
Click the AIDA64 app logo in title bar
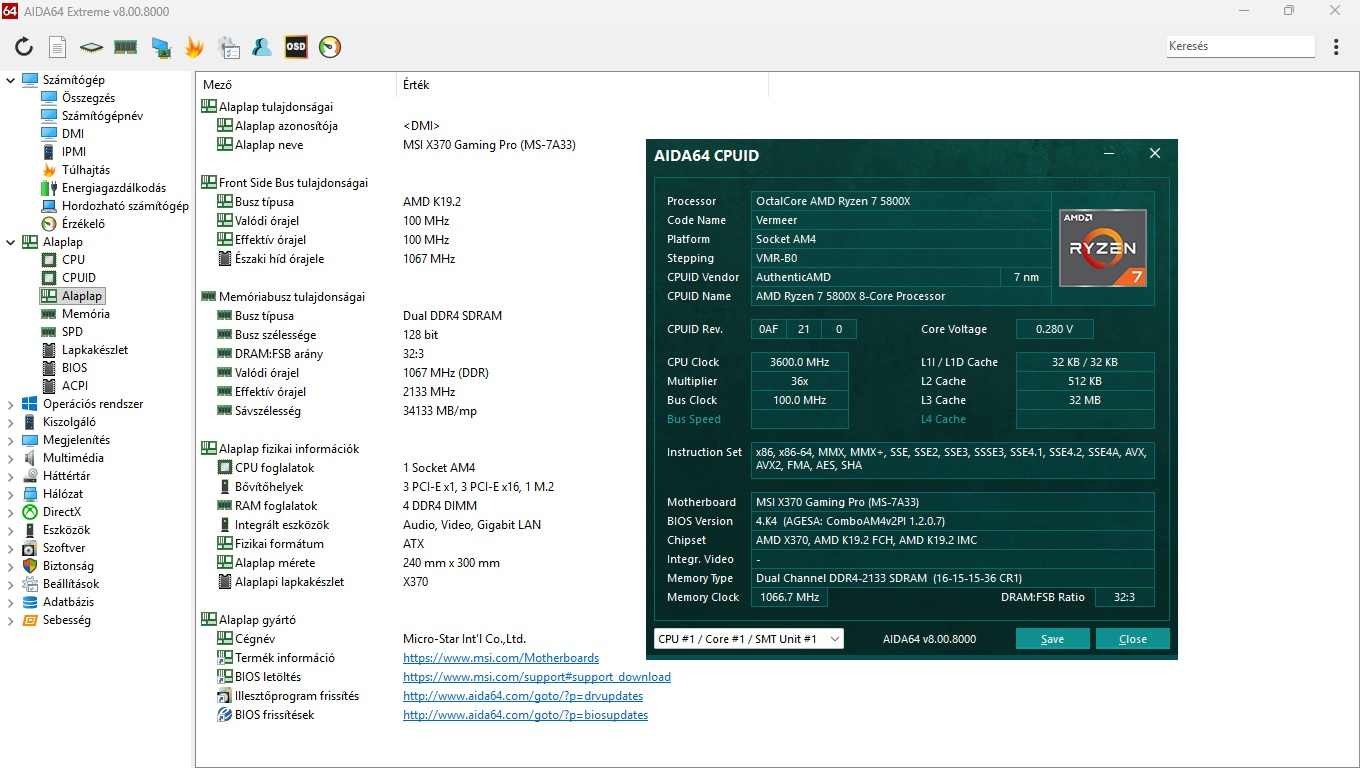click(9, 11)
